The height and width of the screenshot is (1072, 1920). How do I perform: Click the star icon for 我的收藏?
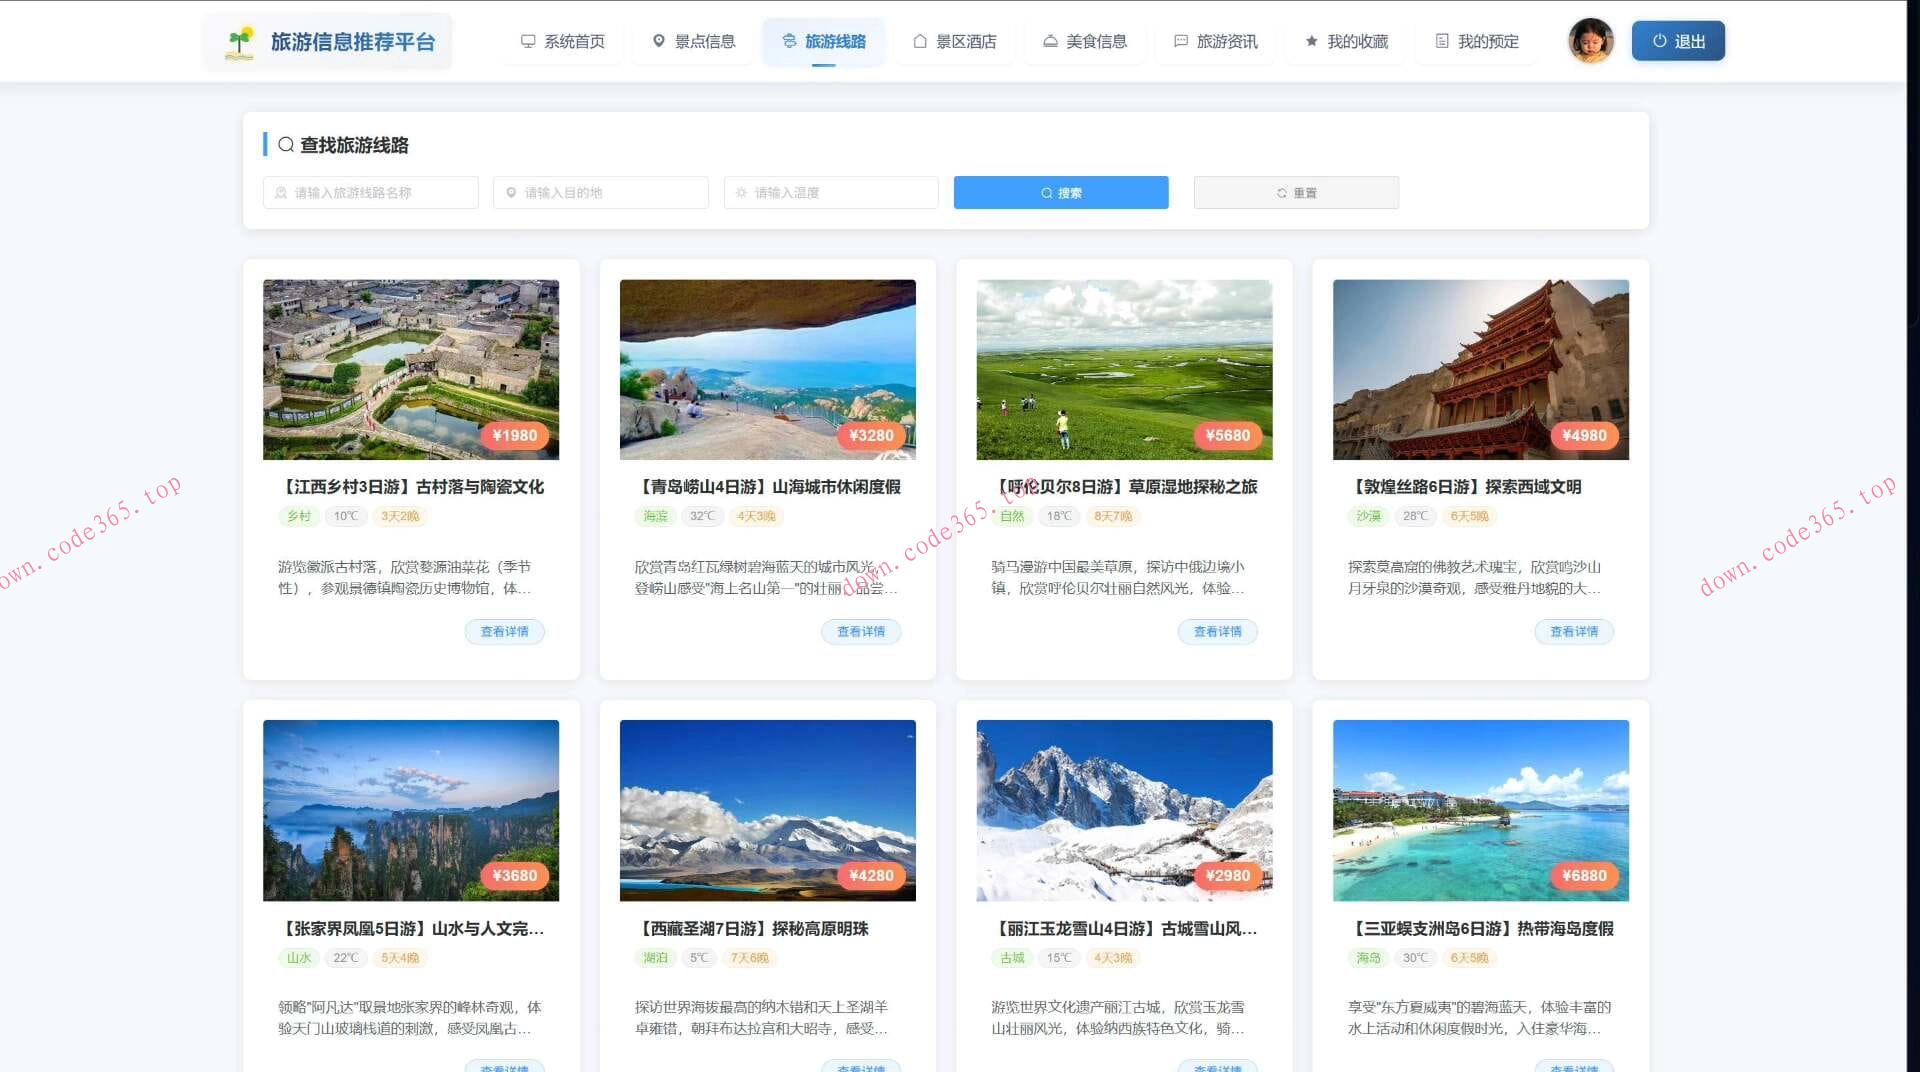tap(1311, 41)
